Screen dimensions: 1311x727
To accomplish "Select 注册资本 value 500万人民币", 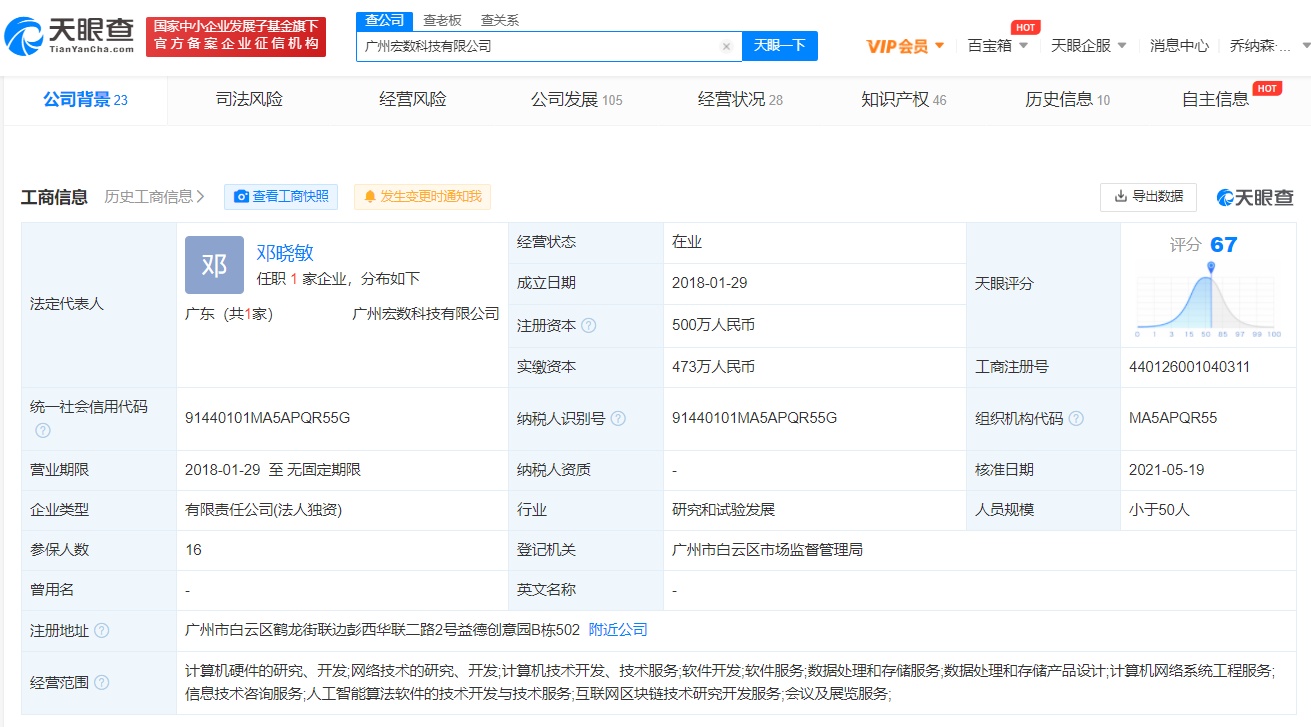I will click(714, 325).
